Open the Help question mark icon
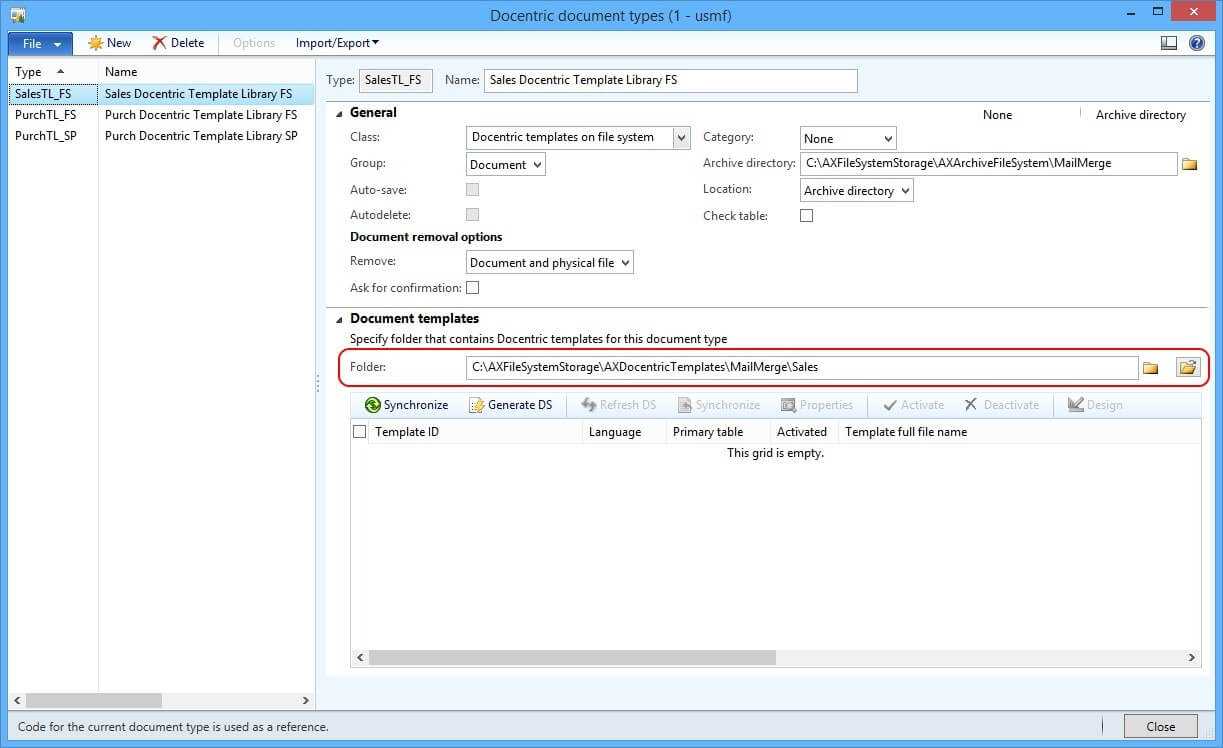This screenshot has width=1223, height=748. pos(1196,43)
